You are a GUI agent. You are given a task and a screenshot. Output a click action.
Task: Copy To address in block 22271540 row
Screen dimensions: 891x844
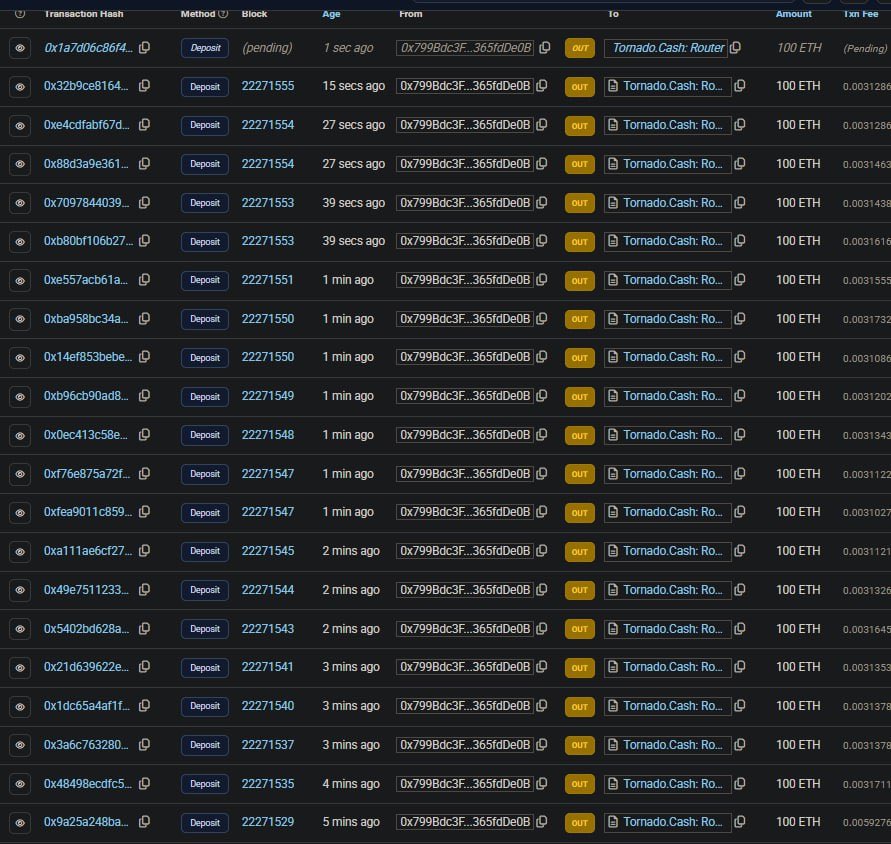click(740, 706)
